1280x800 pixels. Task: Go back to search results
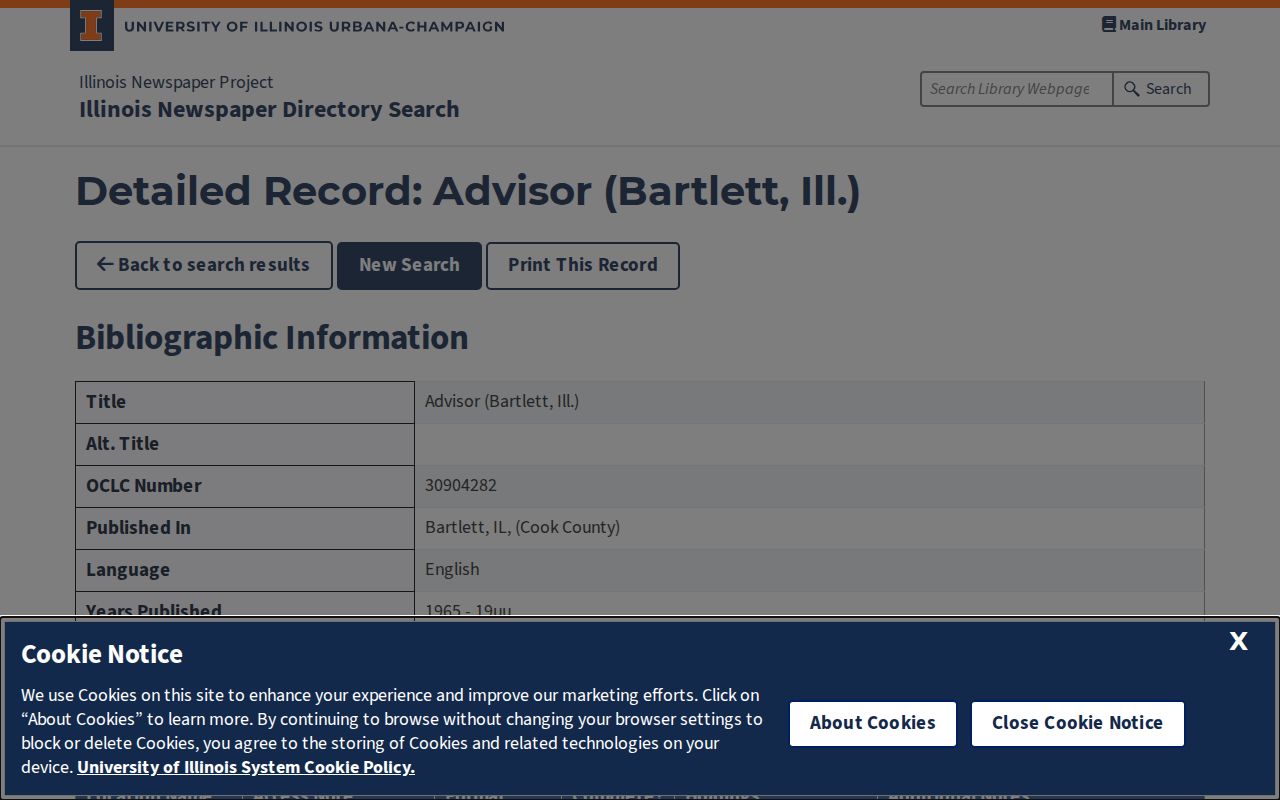point(204,266)
